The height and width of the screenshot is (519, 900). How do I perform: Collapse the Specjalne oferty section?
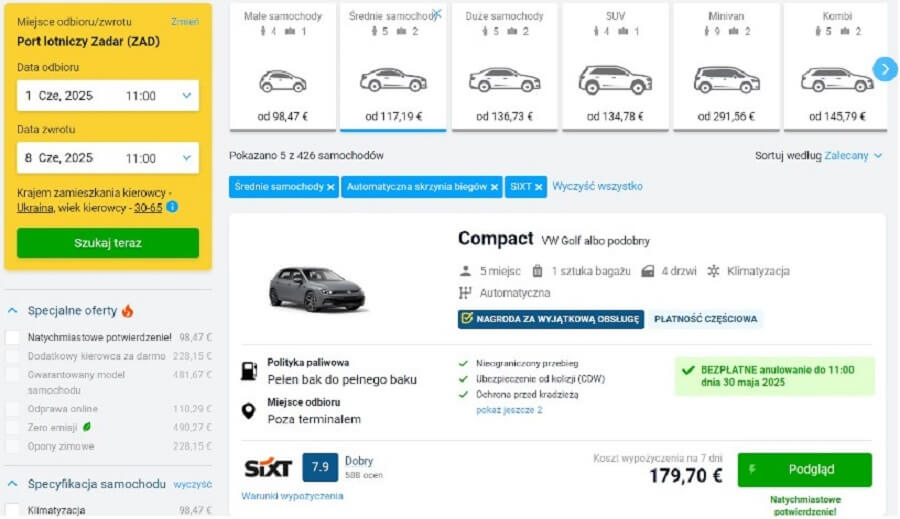13,311
